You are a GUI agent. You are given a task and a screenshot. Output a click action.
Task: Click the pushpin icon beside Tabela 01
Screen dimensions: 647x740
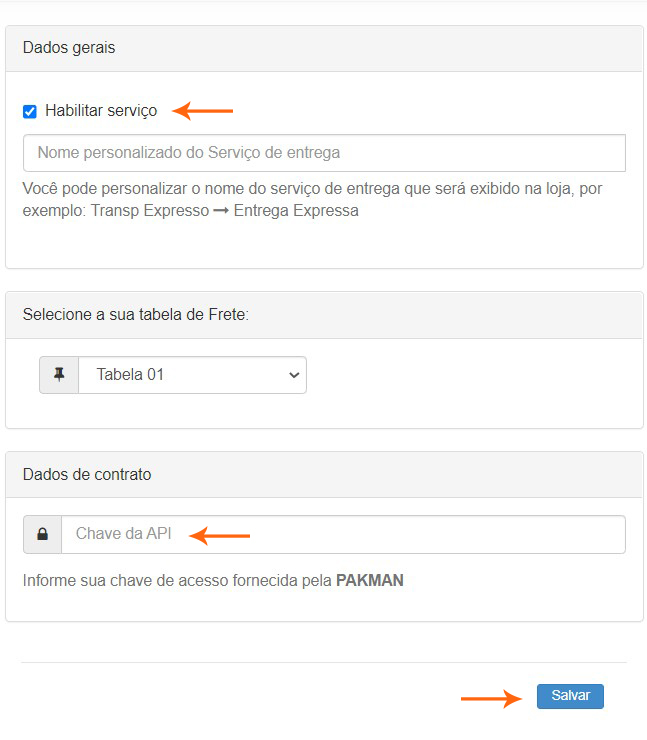point(59,375)
